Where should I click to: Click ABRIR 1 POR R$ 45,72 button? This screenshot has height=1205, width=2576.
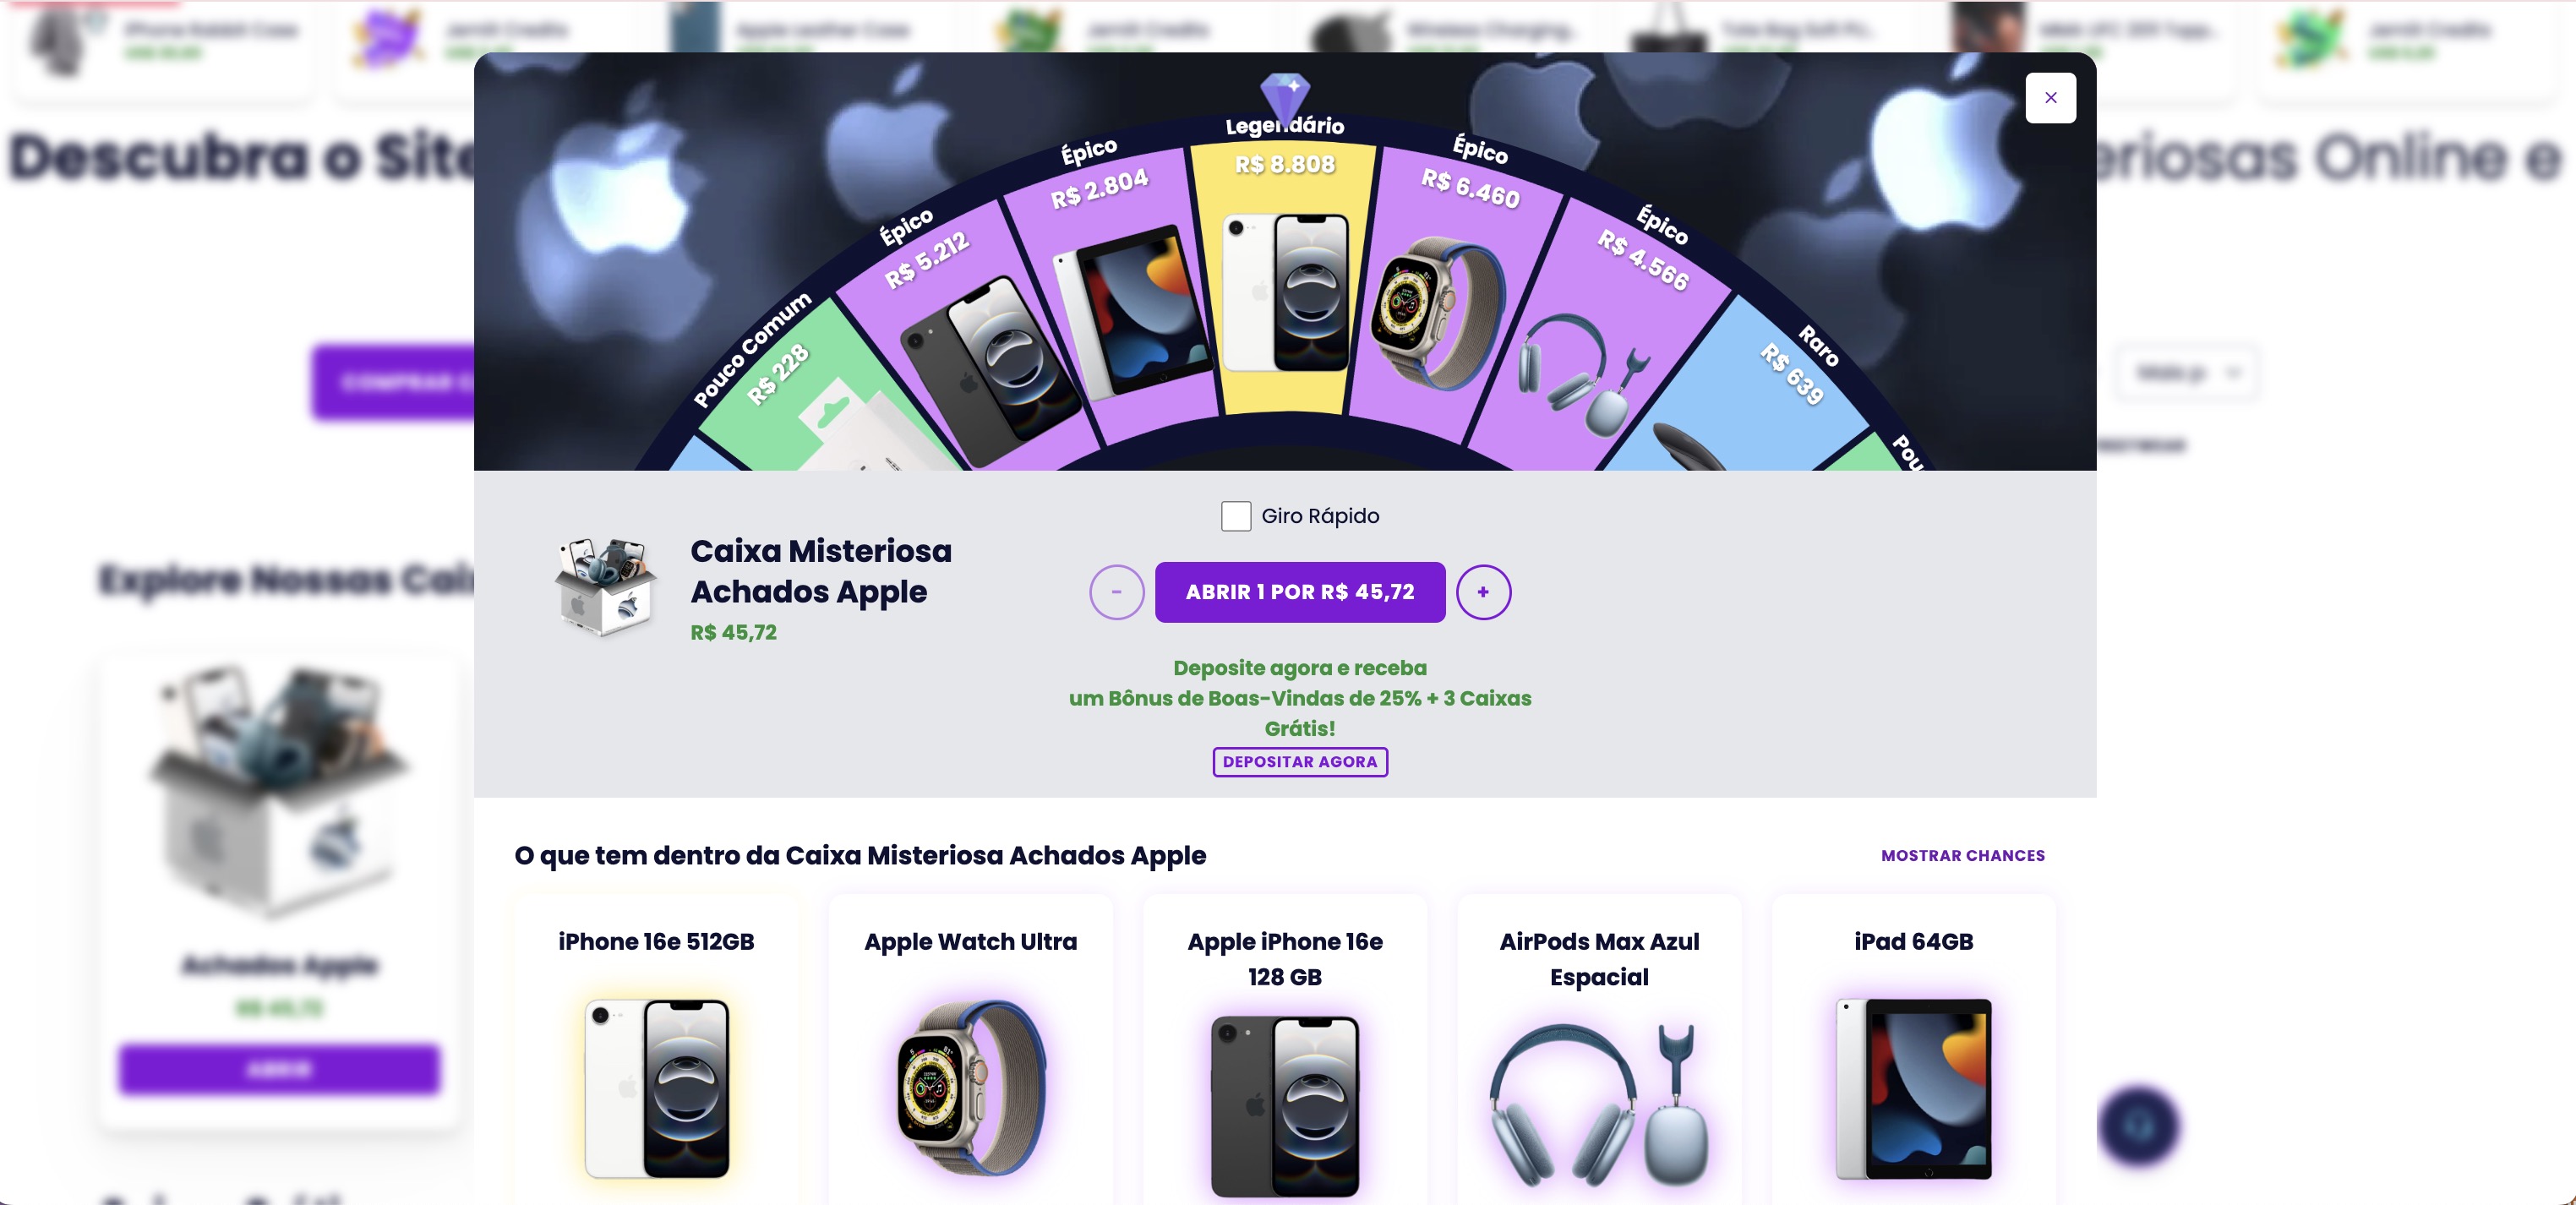pos(1300,592)
